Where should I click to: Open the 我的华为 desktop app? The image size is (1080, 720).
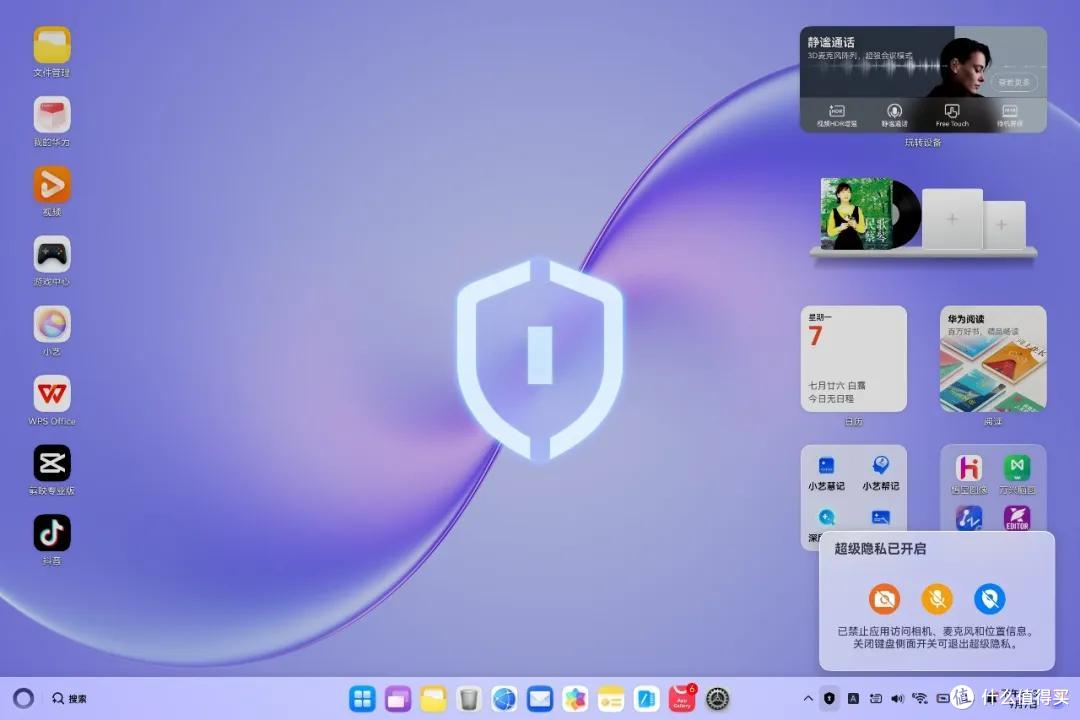[52, 115]
